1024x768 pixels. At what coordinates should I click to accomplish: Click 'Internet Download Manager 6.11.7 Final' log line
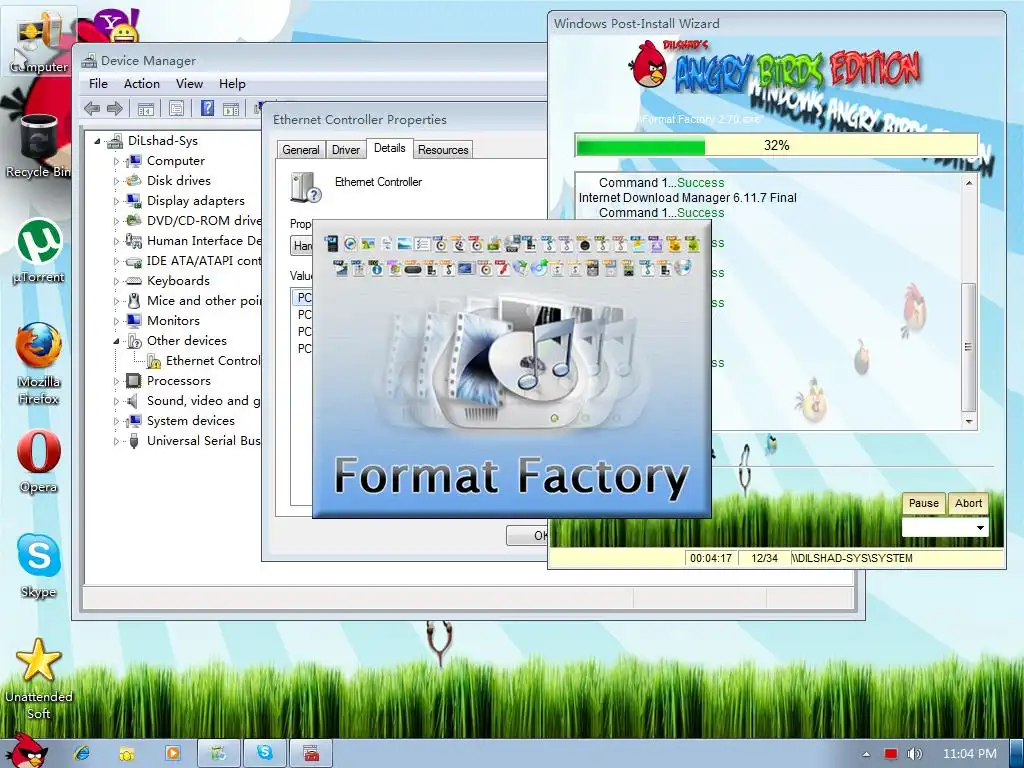coord(688,198)
